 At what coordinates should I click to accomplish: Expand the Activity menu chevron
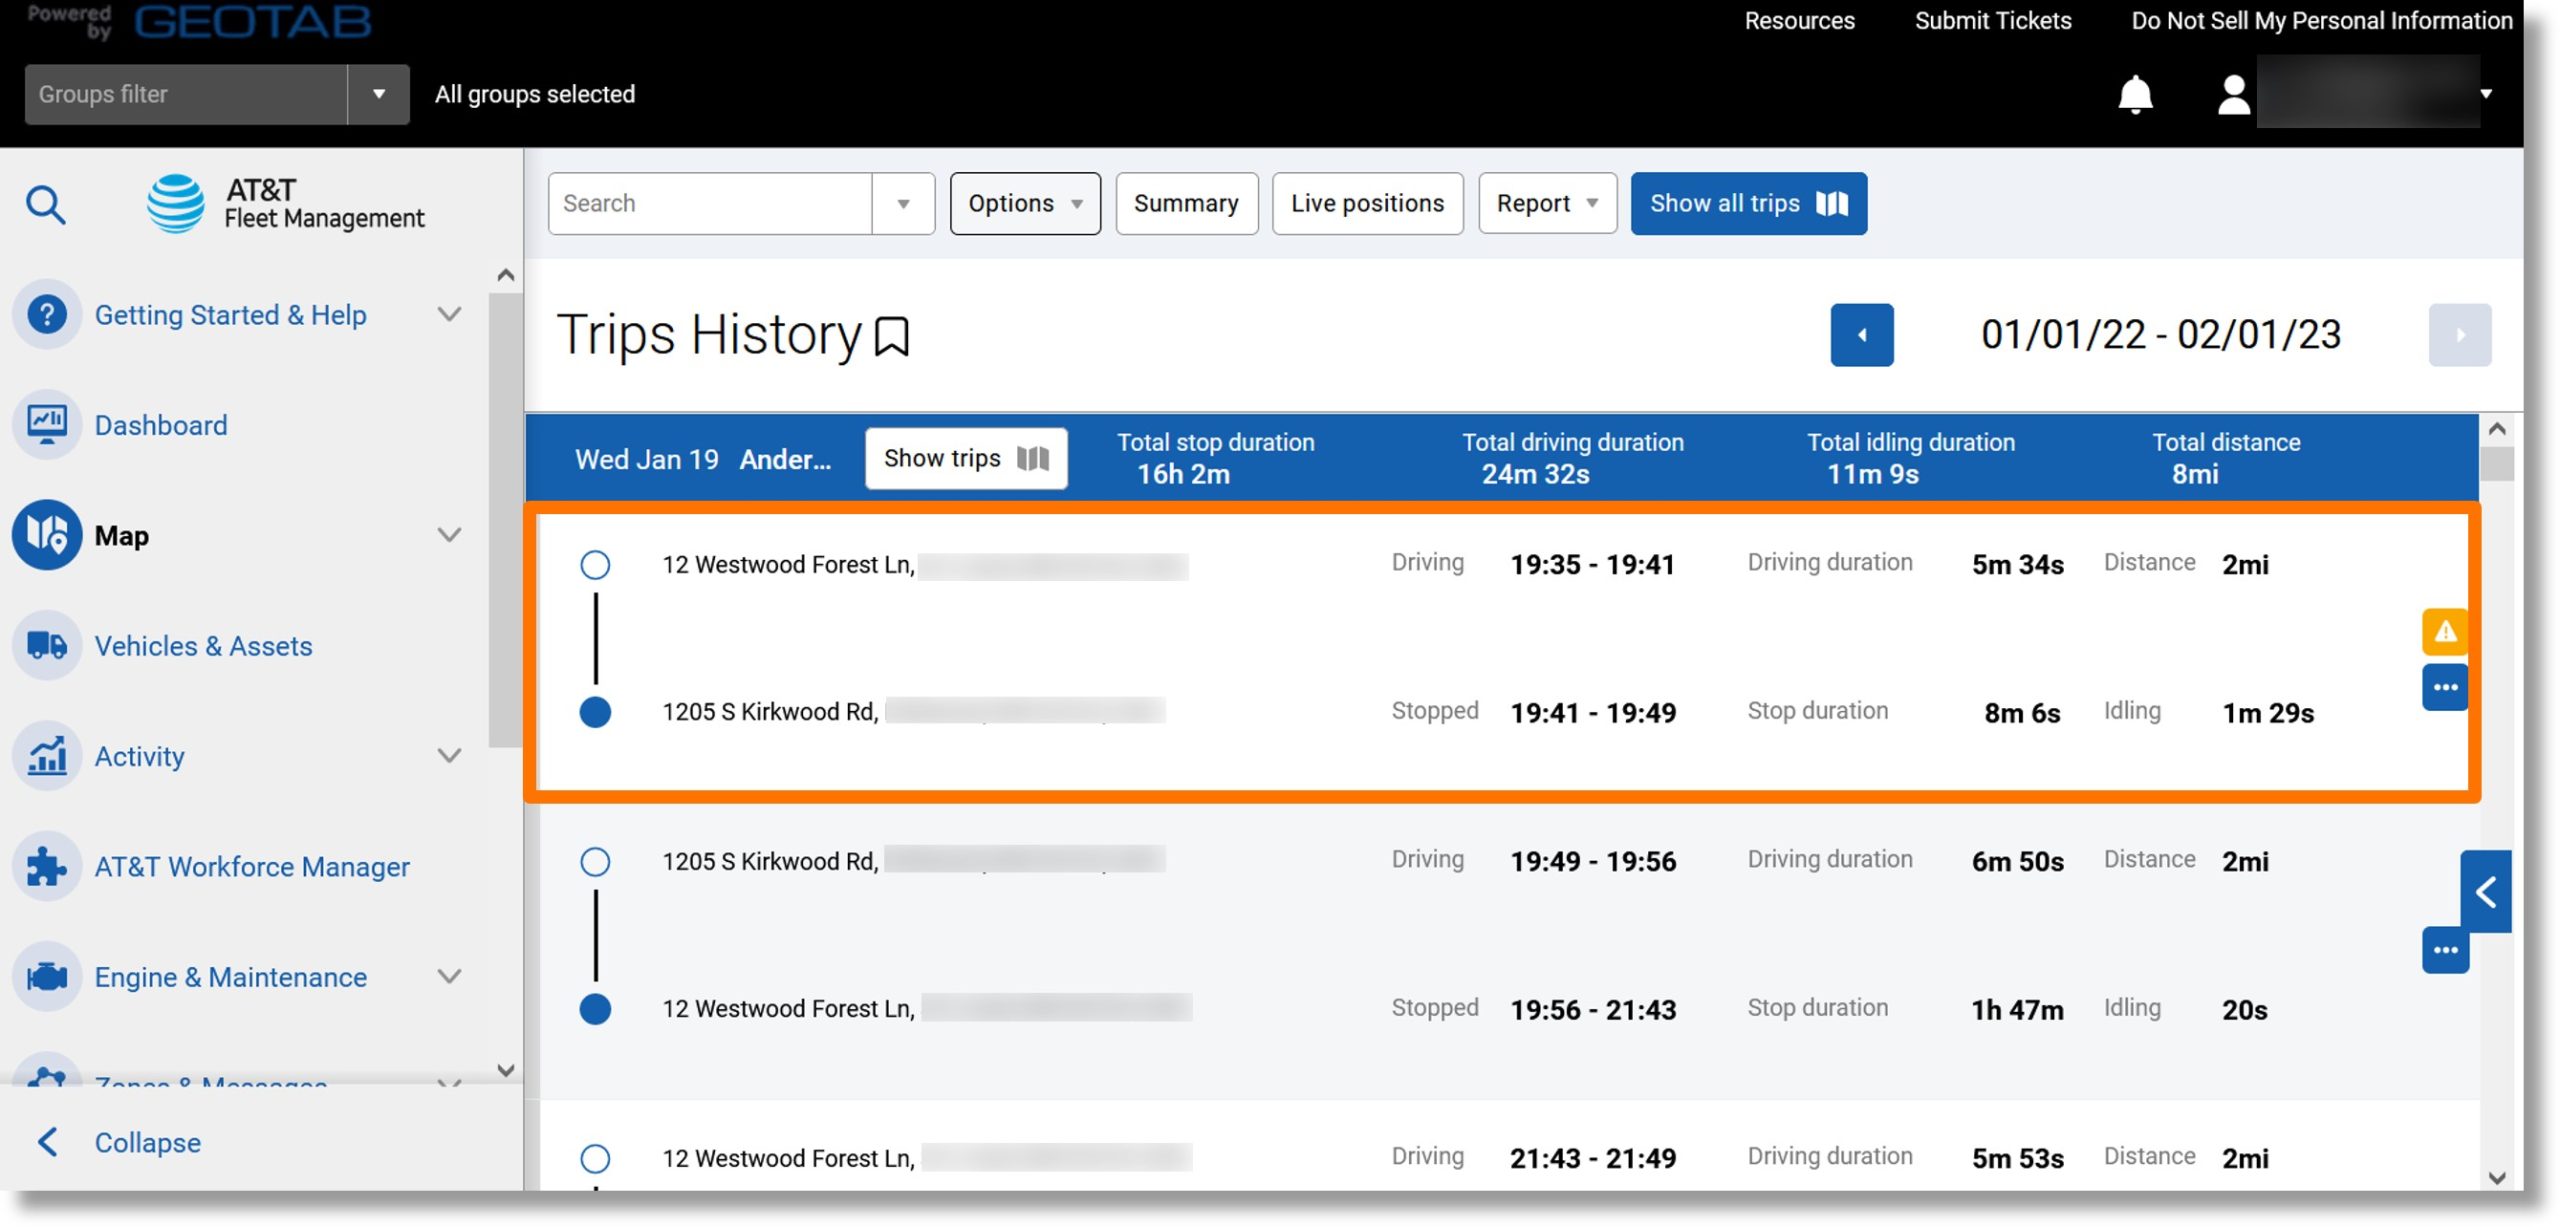point(450,756)
